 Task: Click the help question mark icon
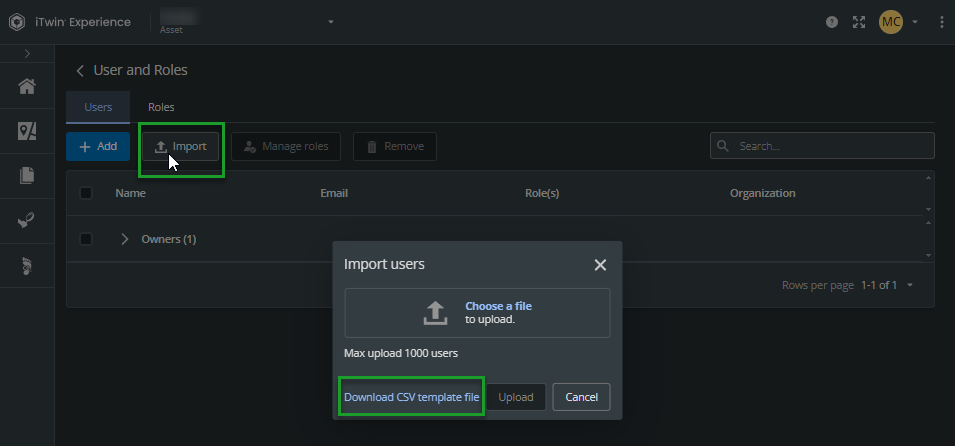tap(832, 22)
